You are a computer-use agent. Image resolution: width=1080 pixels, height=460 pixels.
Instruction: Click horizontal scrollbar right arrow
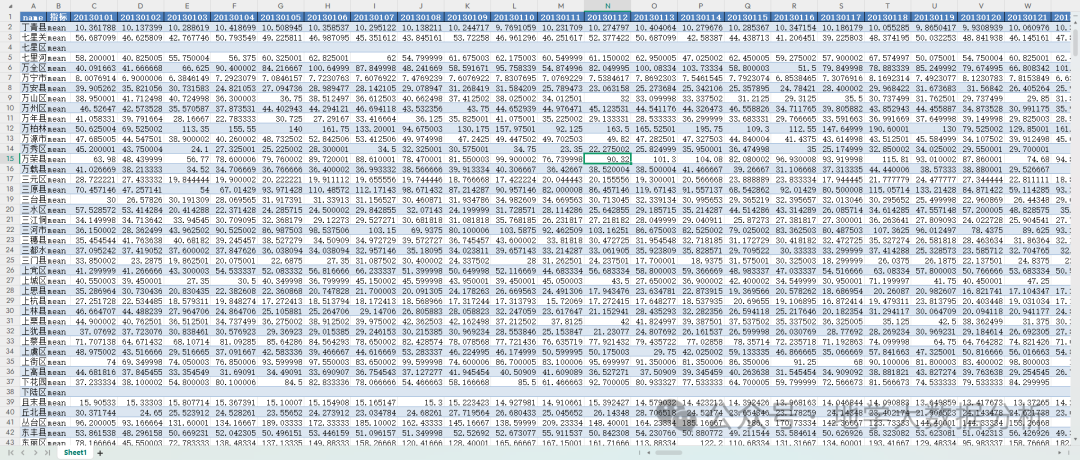[x=1059, y=452]
